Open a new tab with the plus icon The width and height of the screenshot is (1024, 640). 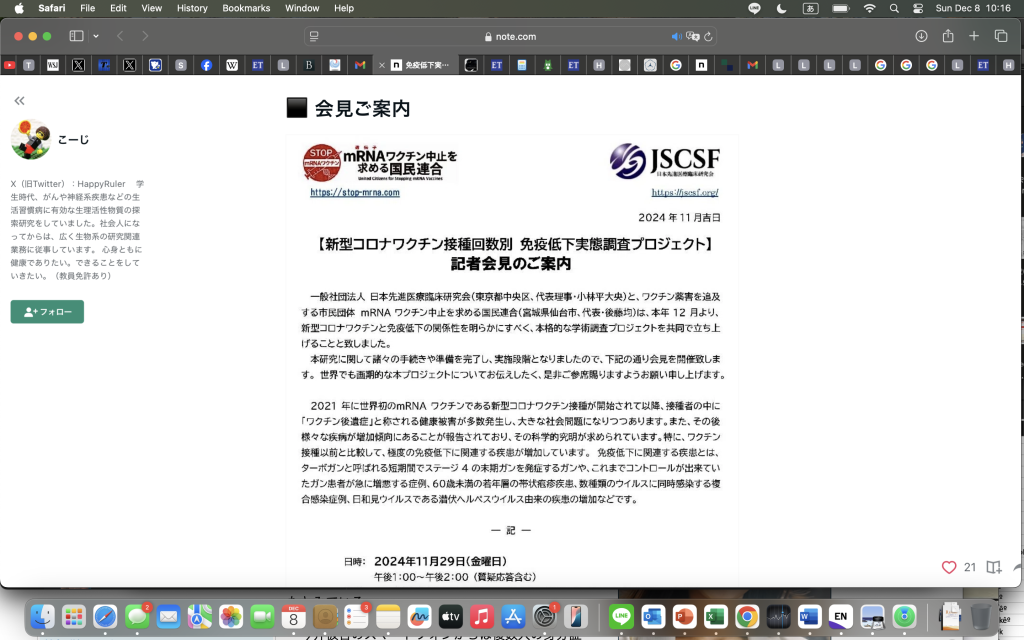[972, 34]
